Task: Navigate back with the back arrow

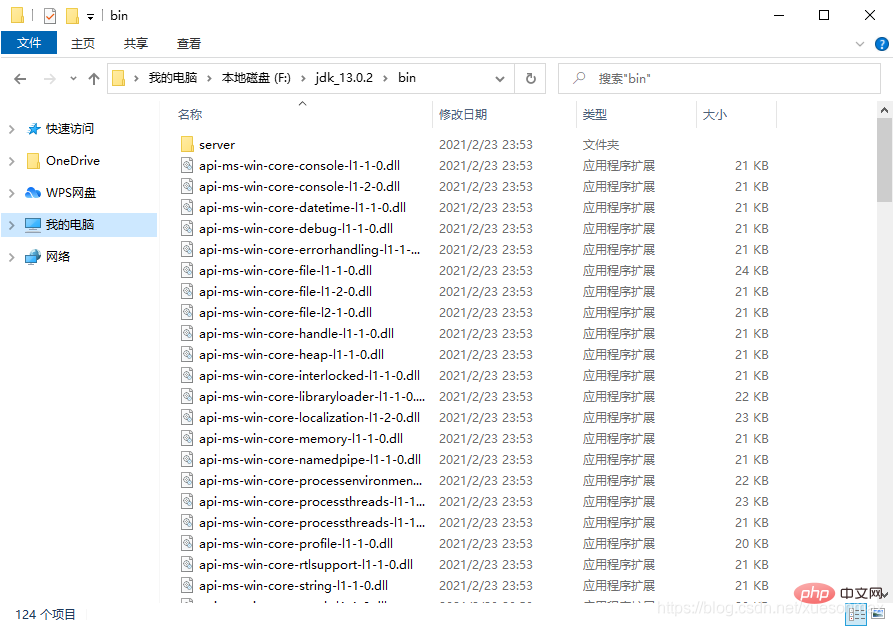Action: [21, 78]
